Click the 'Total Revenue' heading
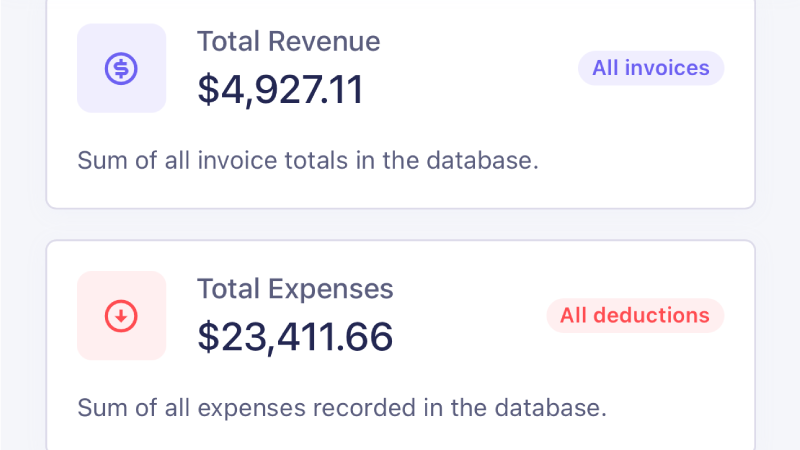The width and height of the screenshot is (800, 450). (x=288, y=42)
